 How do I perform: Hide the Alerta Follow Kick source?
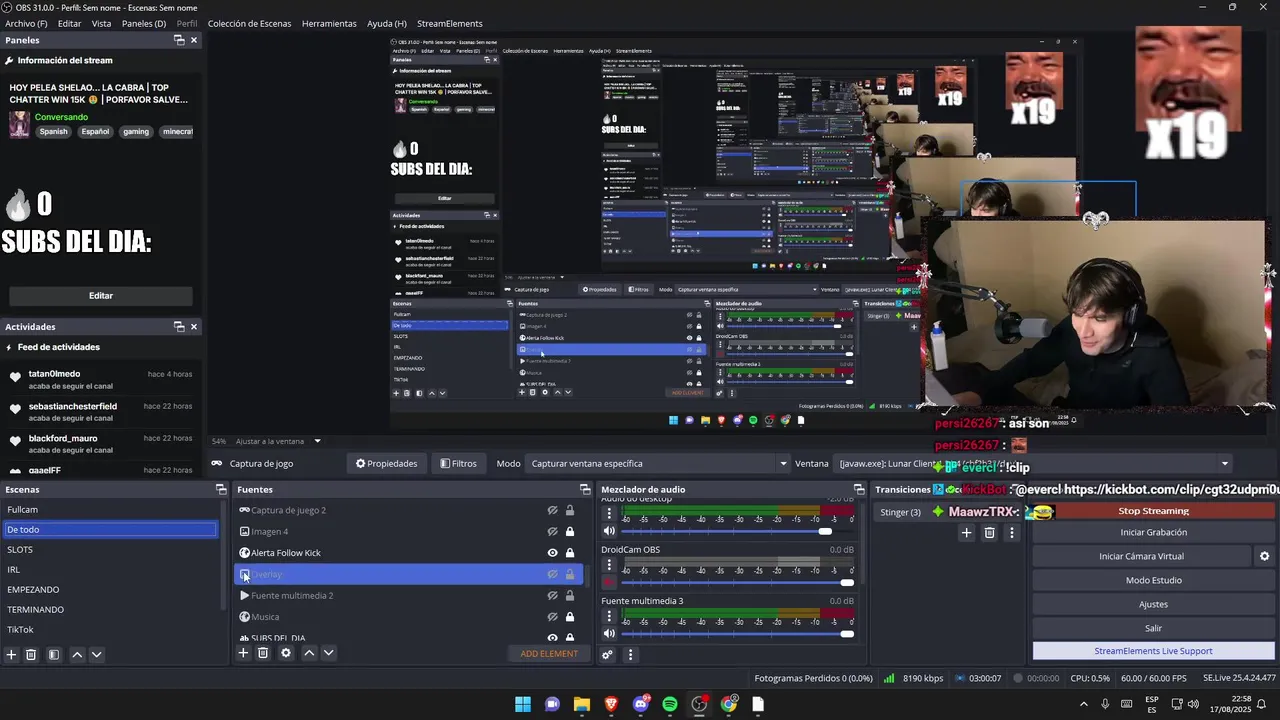pyautogui.click(x=552, y=553)
